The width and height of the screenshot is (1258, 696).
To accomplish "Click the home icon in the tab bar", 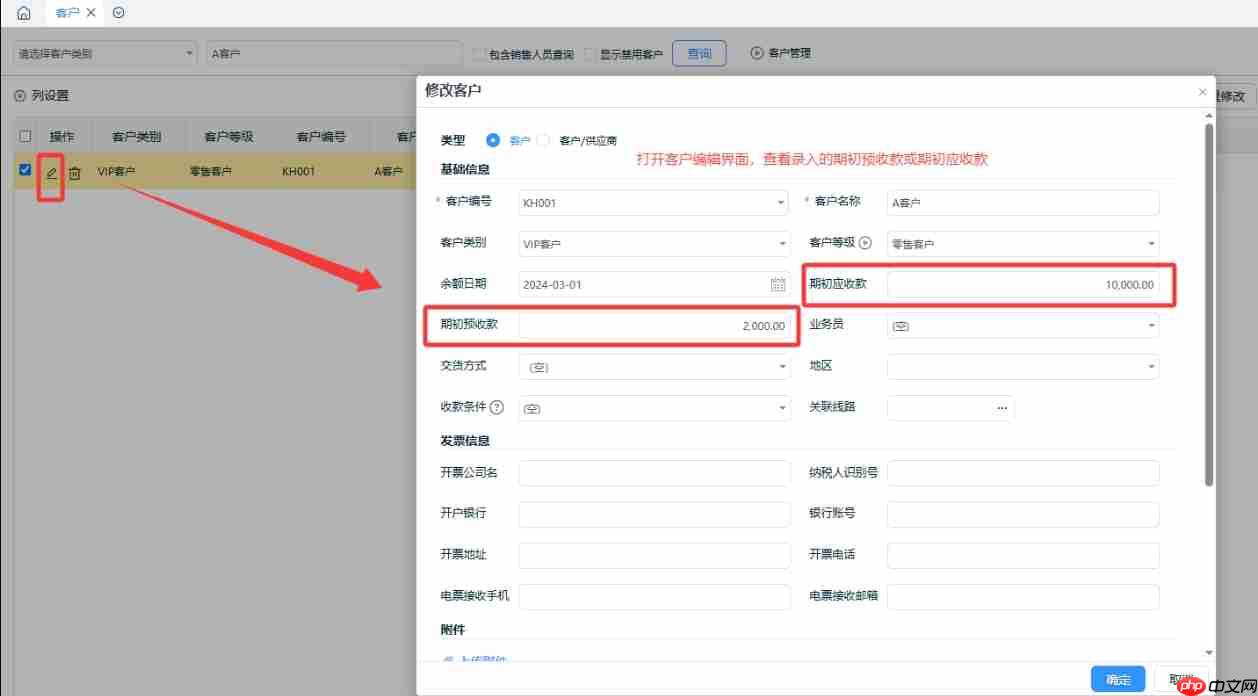I will coord(22,13).
